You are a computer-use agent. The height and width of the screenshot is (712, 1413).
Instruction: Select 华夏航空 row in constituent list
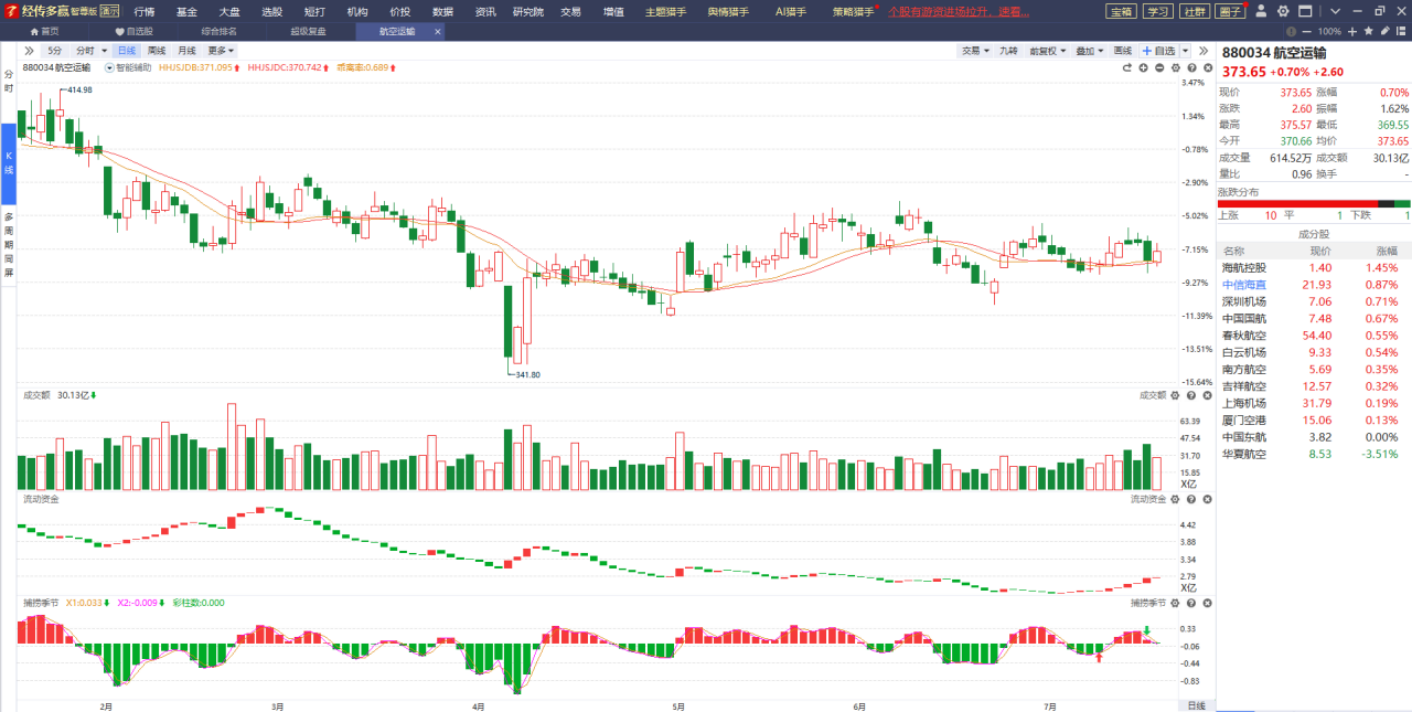[1313, 454]
